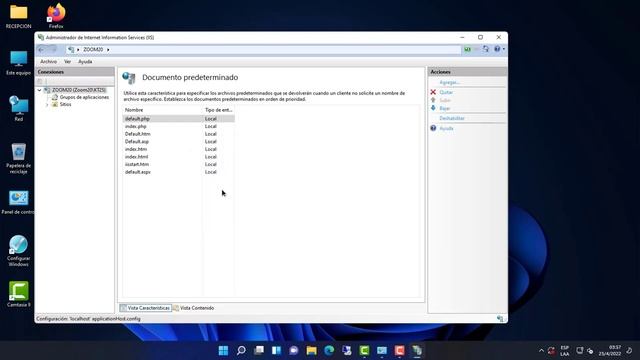Open taskbar Search icon
The image size is (640, 360).
coord(241,350)
